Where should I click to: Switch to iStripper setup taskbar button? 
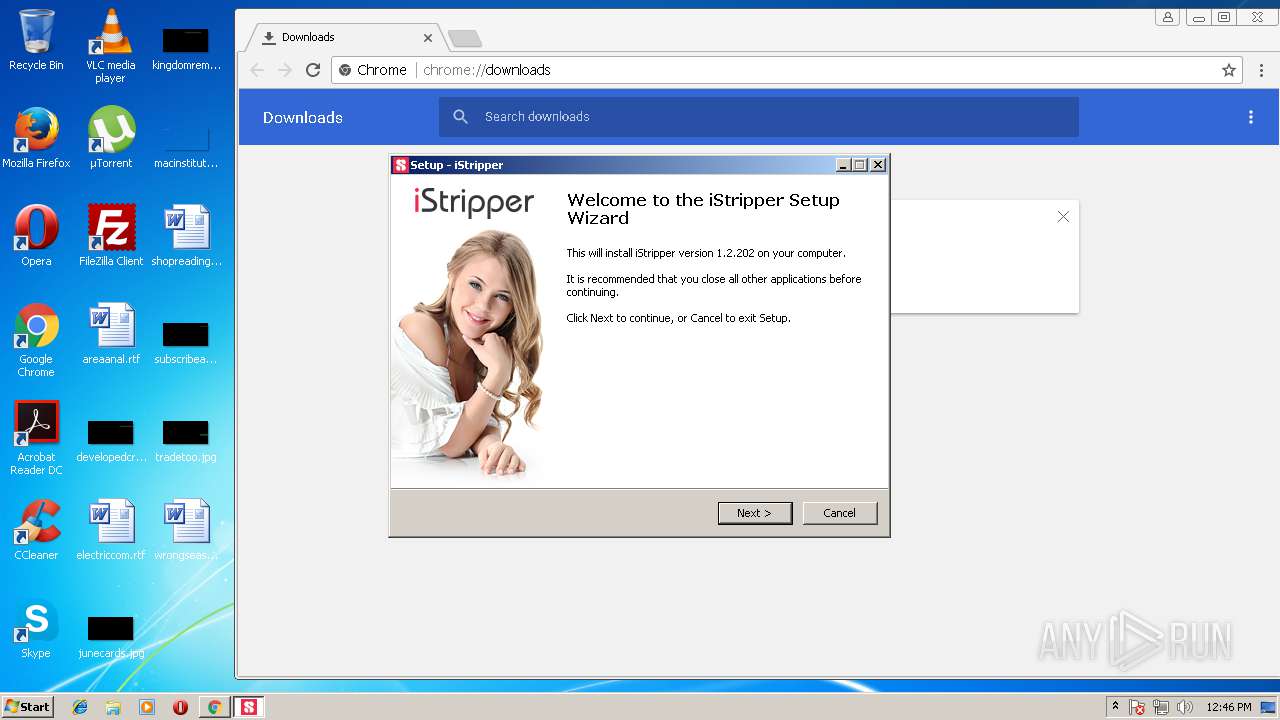[248, 707]
